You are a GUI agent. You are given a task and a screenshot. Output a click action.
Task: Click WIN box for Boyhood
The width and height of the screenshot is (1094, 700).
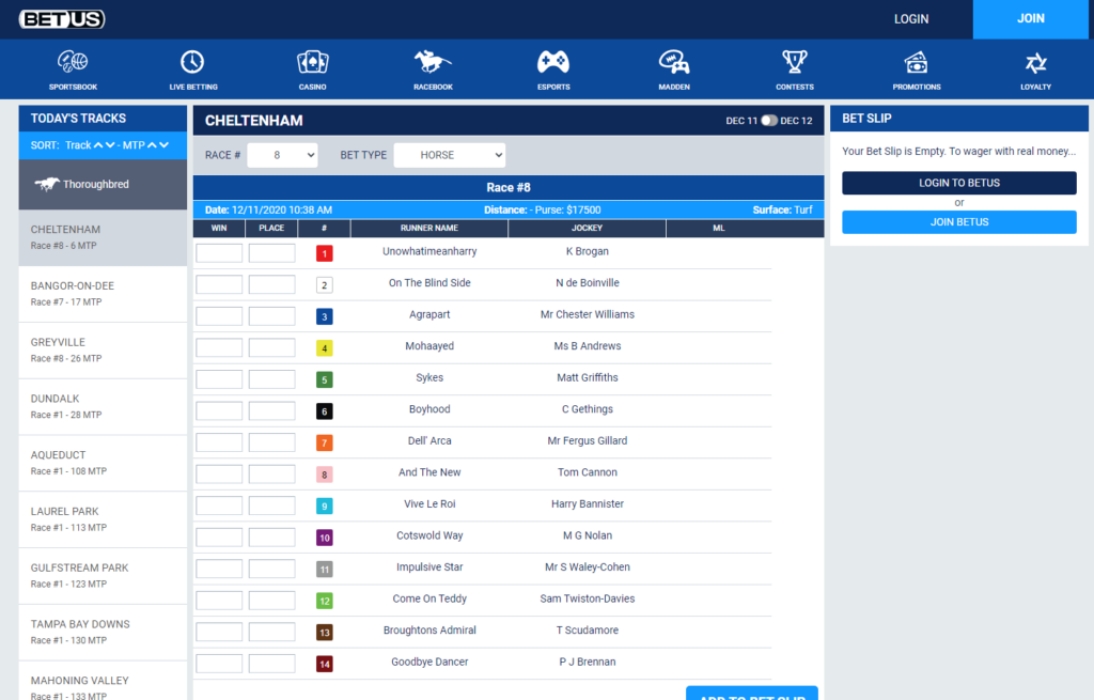(x=219, y=410)
